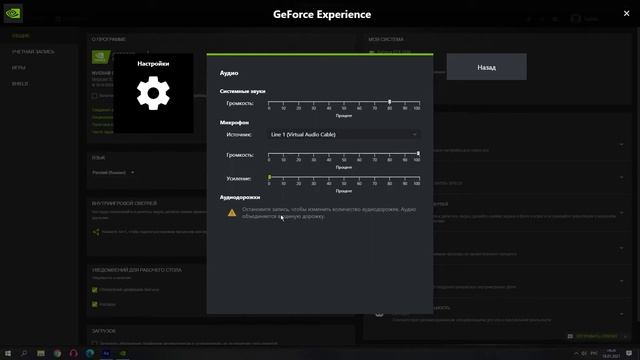This screenshot has width=640, height=360.
Task: Open the Настройки gear tile
Action: [x=153, y=93]
